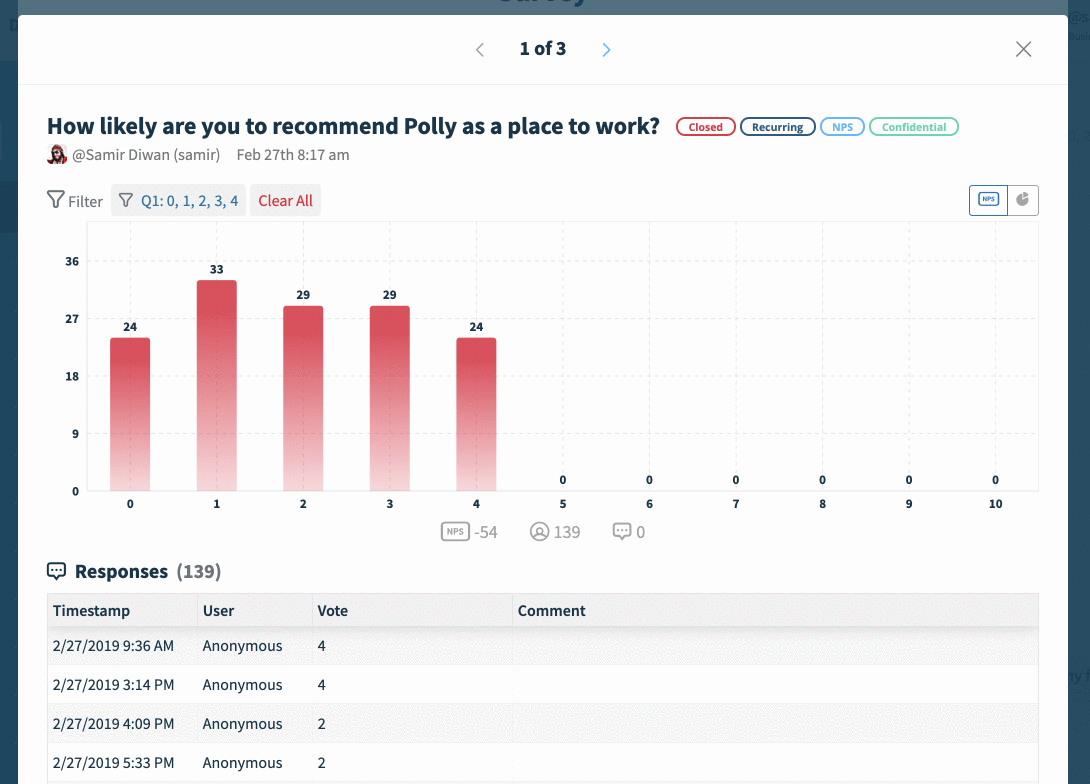Select the bar for score 4

(x=476, y=414)
